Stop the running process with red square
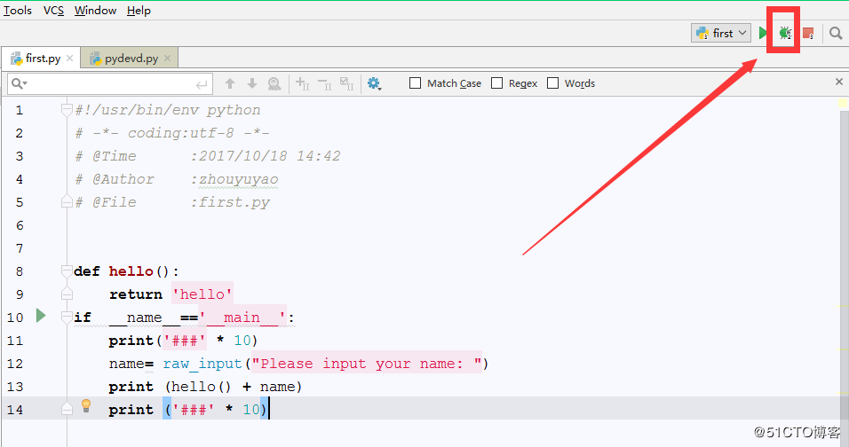The image size is (849, 447). [808, 33]
